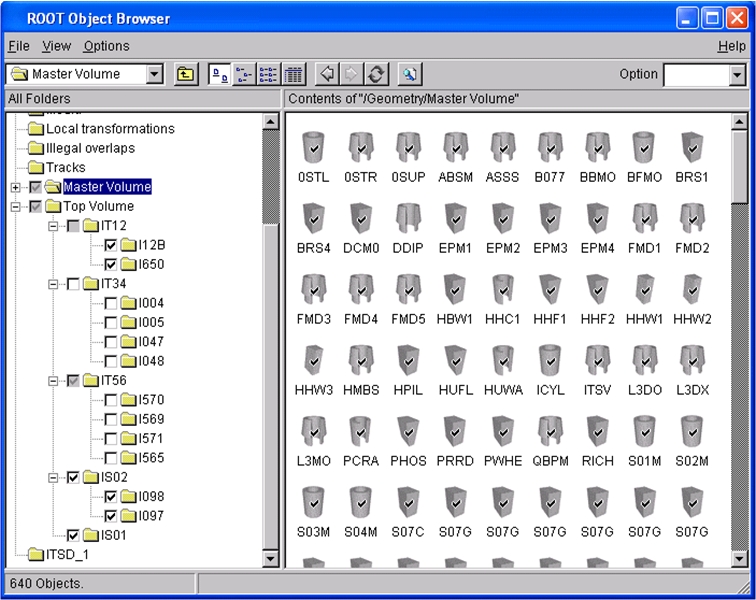Click the up one level folder icon
Viewport: 756px width, 600px height.
185,74
